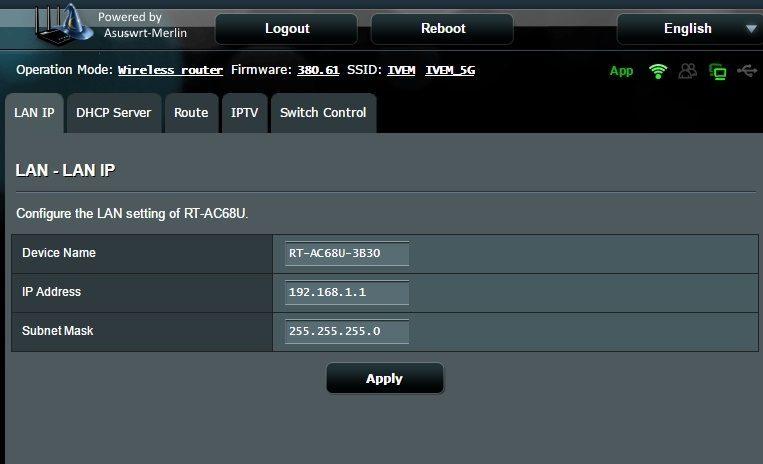Viewport: 763px width, 464px height.
Task: Click the IVEM_5G SSID link
Action: pyautogui.click(x=450, y=71)
